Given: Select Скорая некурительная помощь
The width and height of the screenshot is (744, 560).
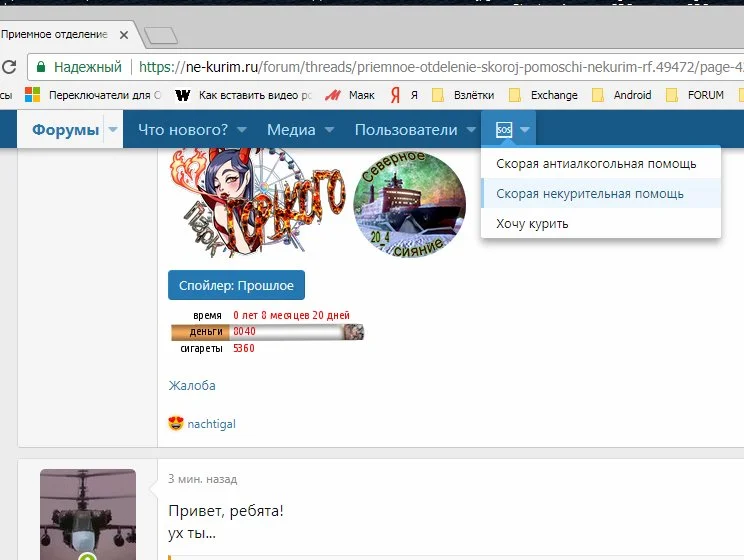Looking at the screenshot, I should tap(601, 194).
